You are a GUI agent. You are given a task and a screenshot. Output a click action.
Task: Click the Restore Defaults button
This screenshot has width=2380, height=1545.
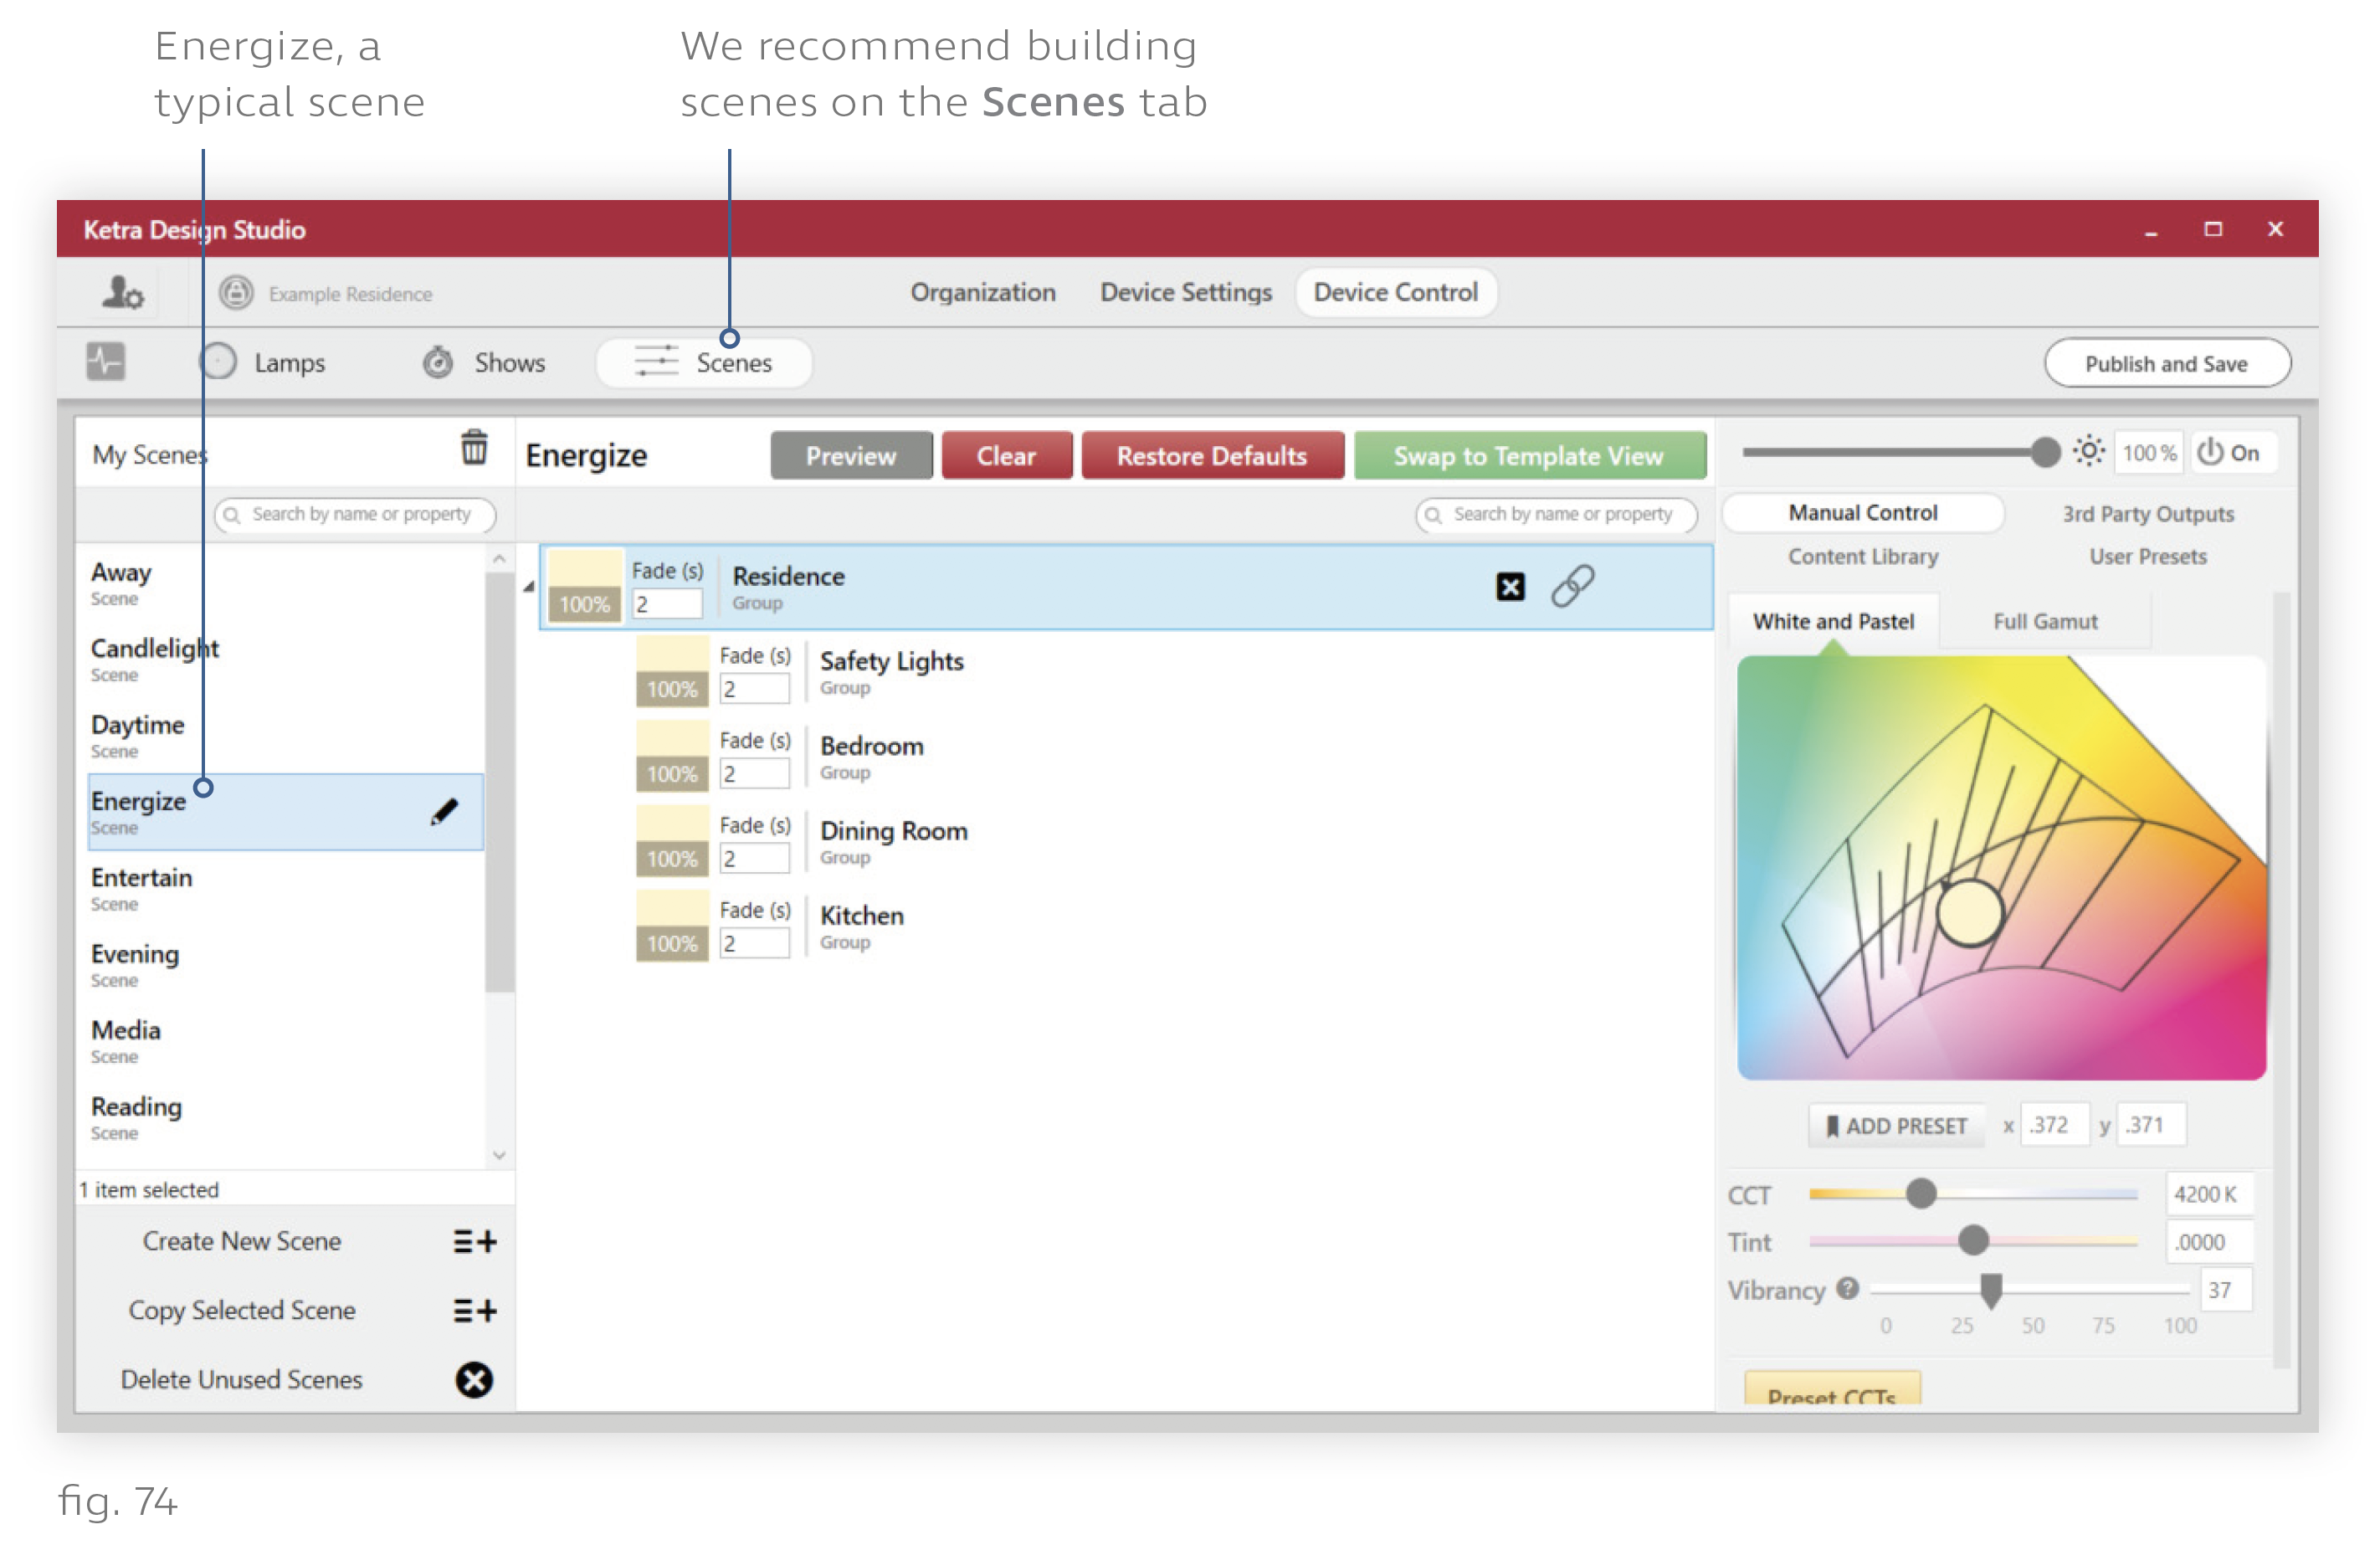pos(1211,456)
